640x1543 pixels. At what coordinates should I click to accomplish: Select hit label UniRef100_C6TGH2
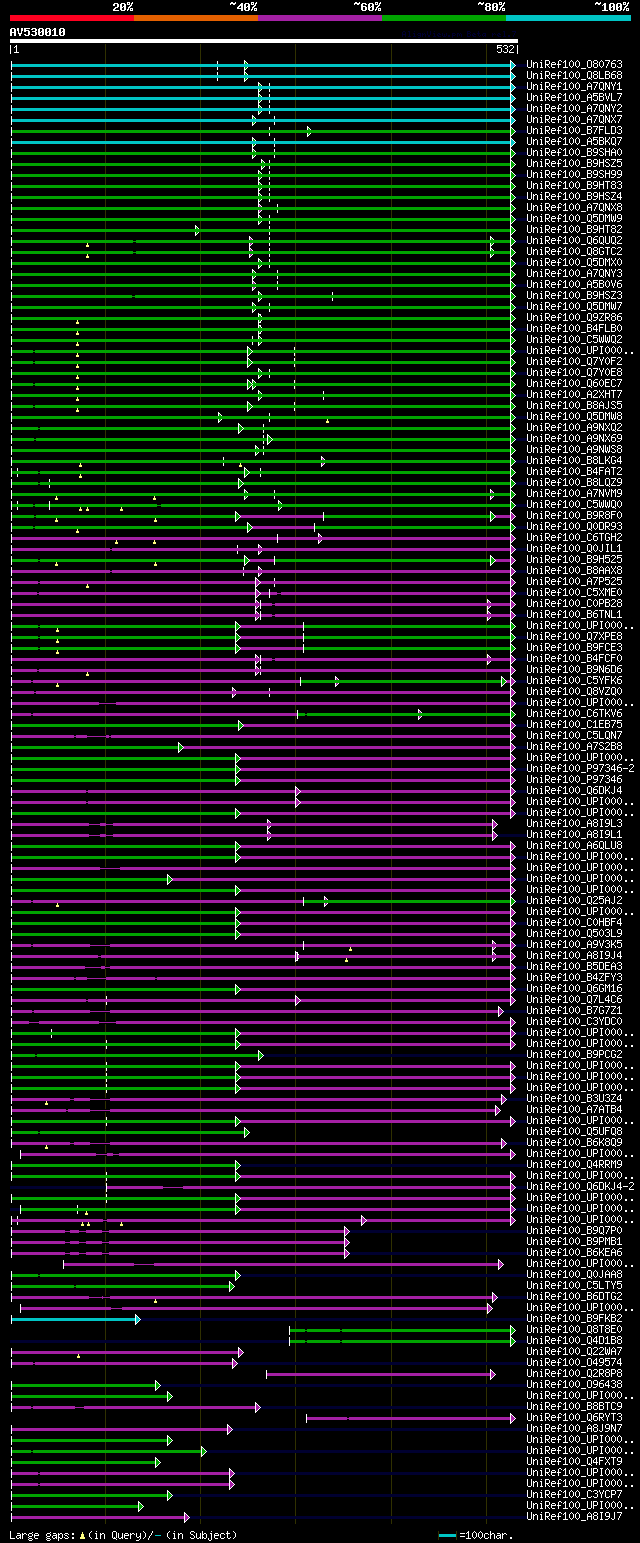coord(574,537)
